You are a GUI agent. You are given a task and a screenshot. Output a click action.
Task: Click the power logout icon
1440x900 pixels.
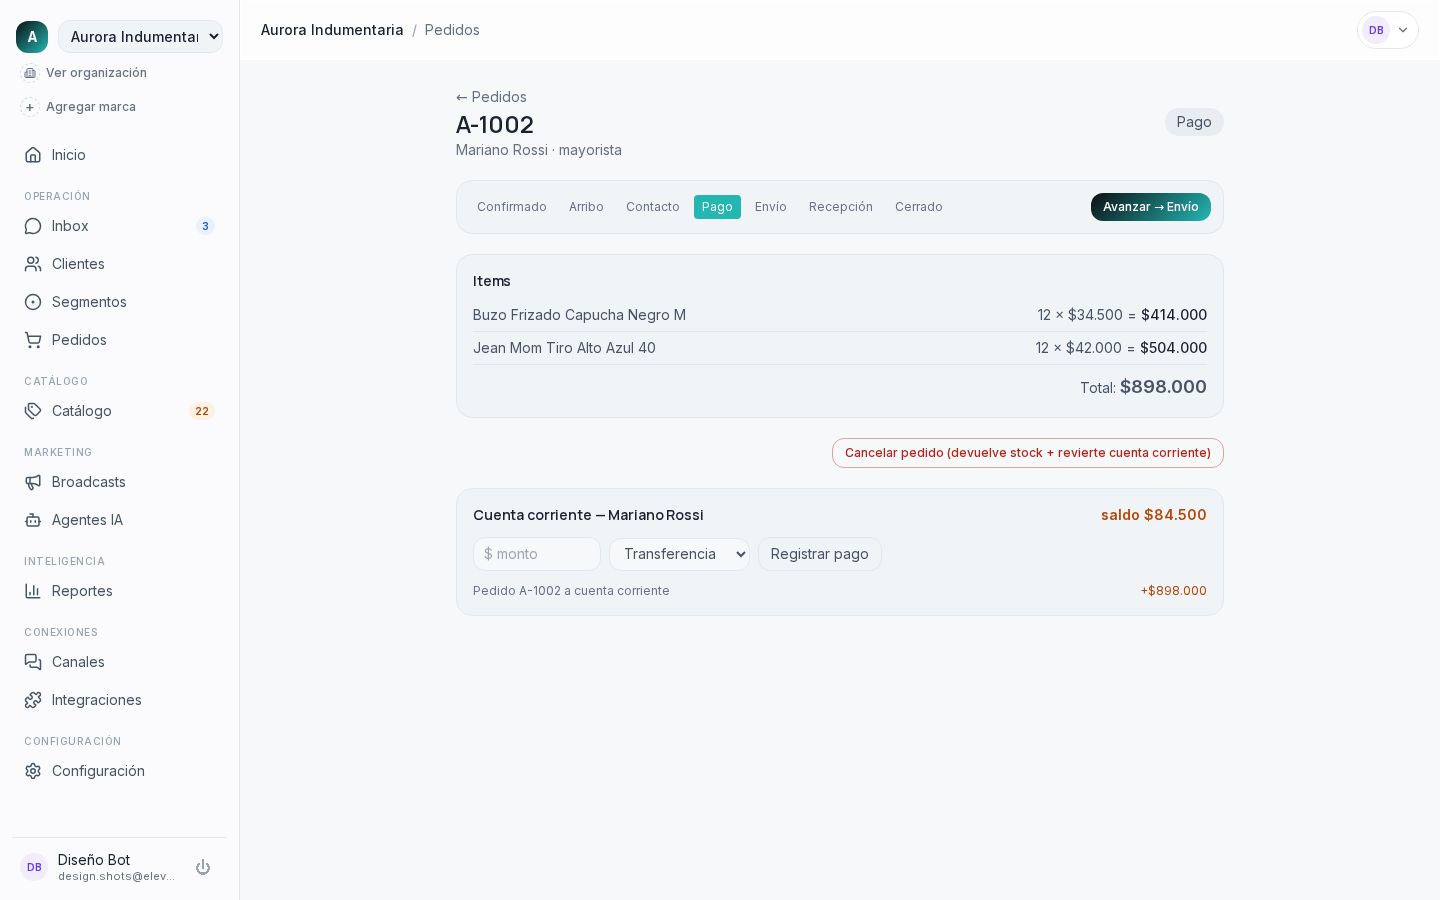click(x=203, y=867)
